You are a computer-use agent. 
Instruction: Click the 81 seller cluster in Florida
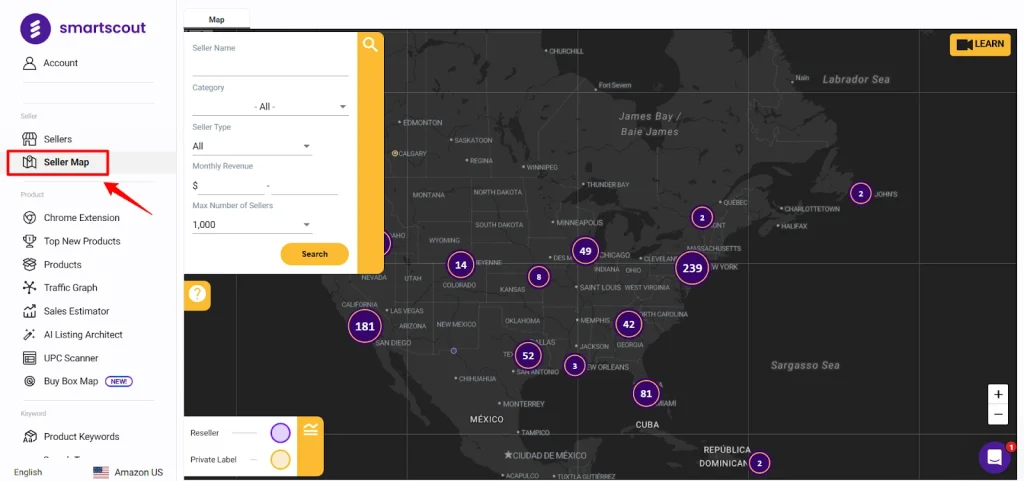[x=646, y=394]
